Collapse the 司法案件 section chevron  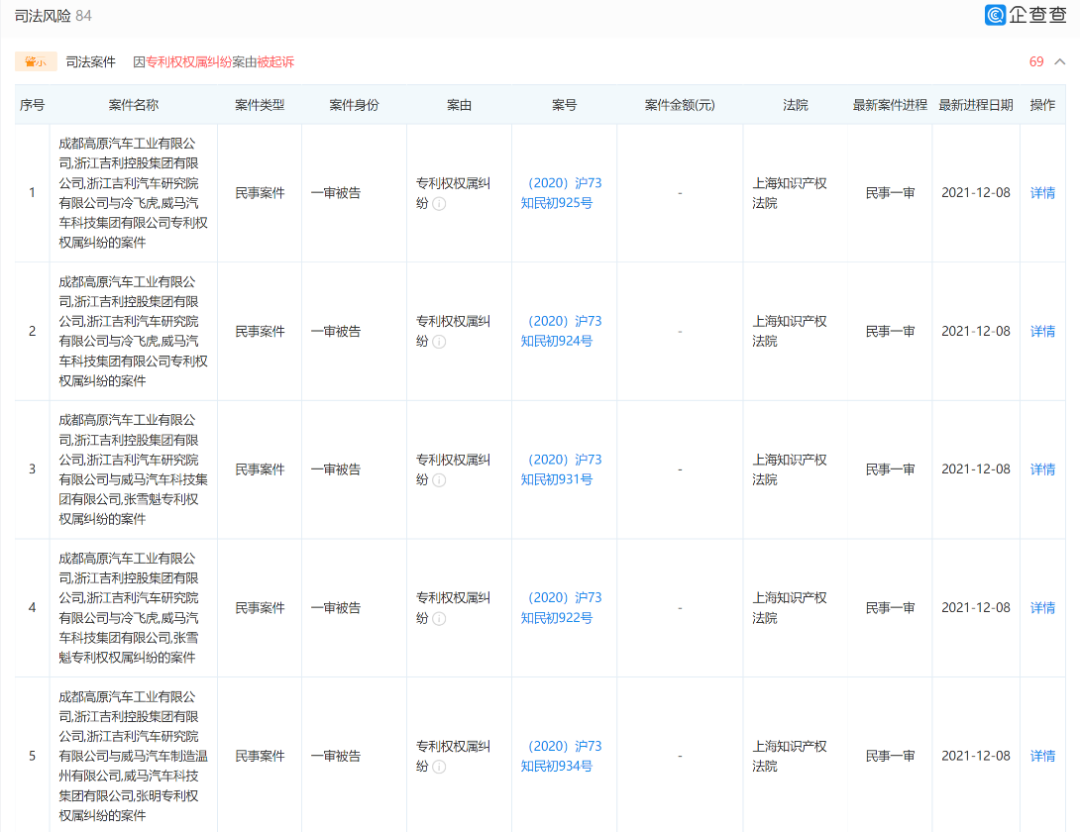point(1060,62)
